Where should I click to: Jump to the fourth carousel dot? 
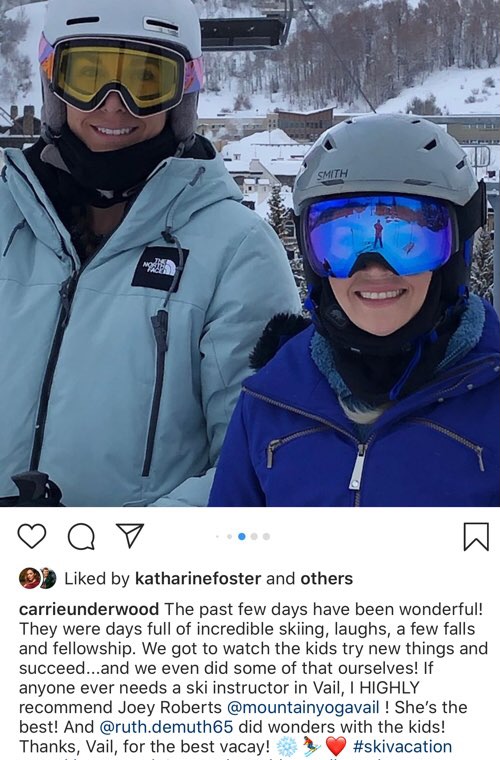[254, 537]
